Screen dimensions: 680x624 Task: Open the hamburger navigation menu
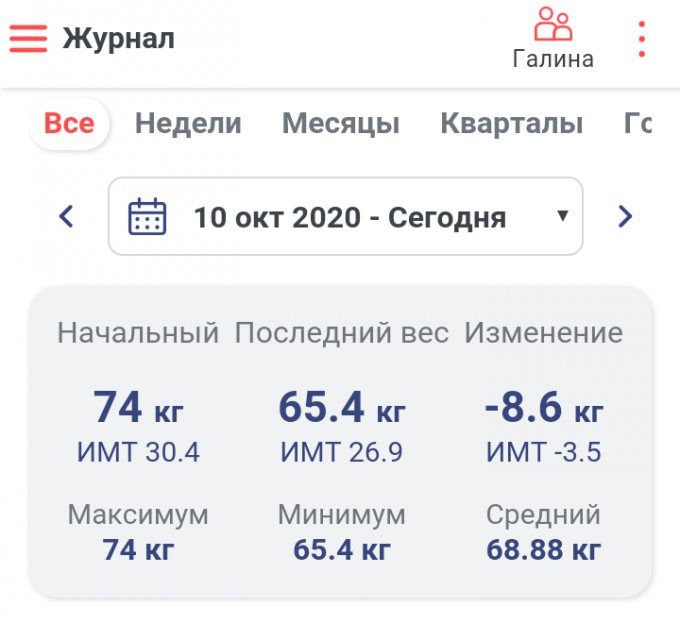(29, 39)
